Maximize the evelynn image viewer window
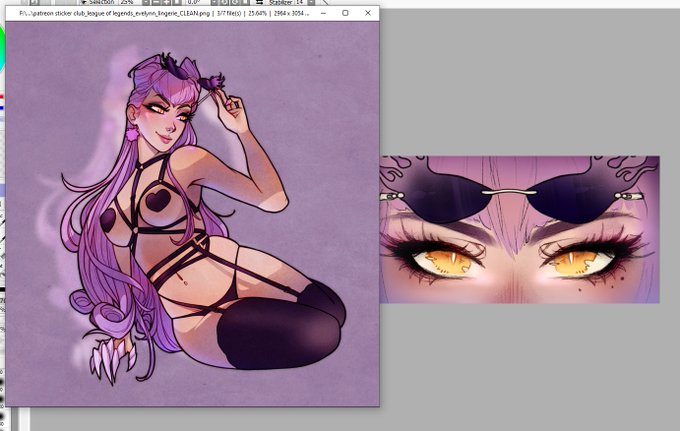This screenshot has width=680, height=431. (x=345, y=13)
